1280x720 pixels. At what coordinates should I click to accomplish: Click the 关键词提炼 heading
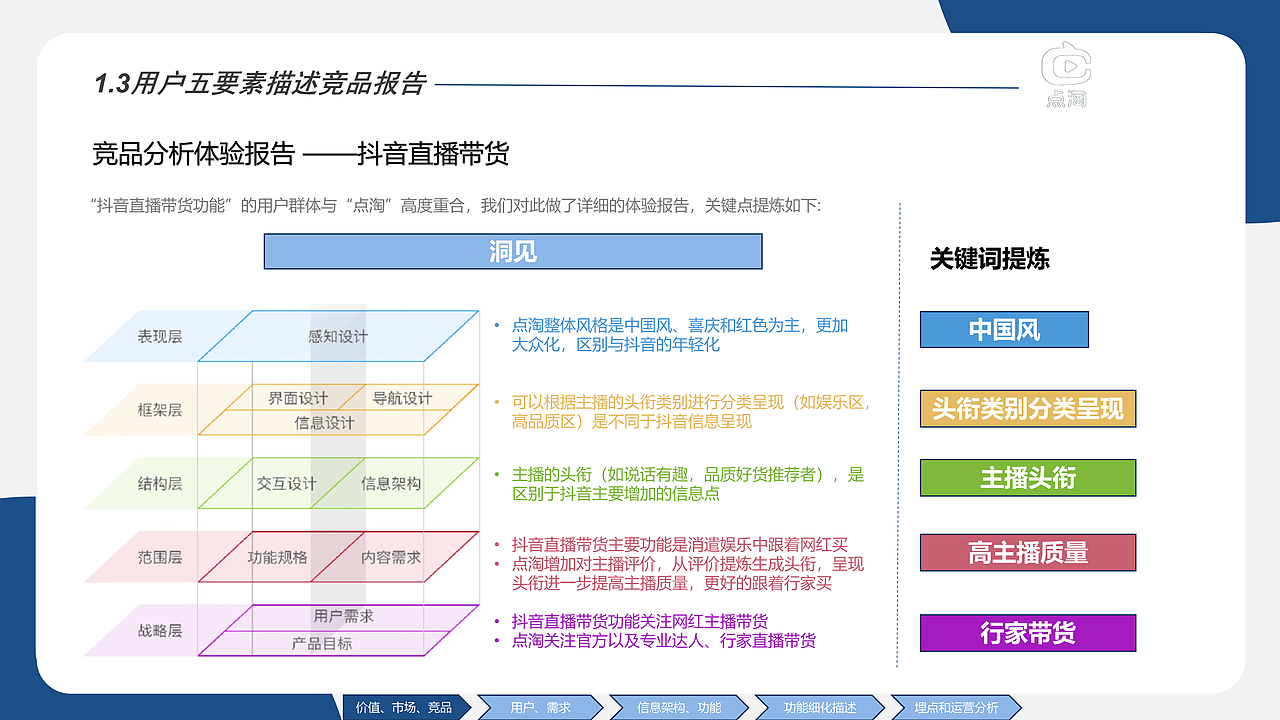pos(989,259)
